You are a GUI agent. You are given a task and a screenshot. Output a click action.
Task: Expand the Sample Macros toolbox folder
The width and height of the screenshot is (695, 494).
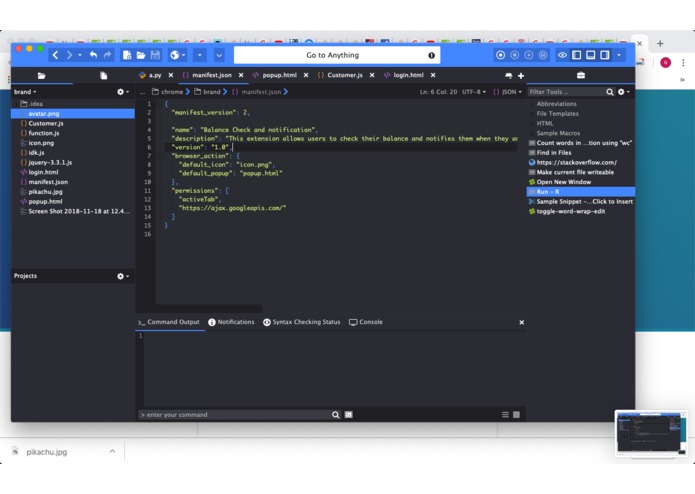[x=532, y=133]
